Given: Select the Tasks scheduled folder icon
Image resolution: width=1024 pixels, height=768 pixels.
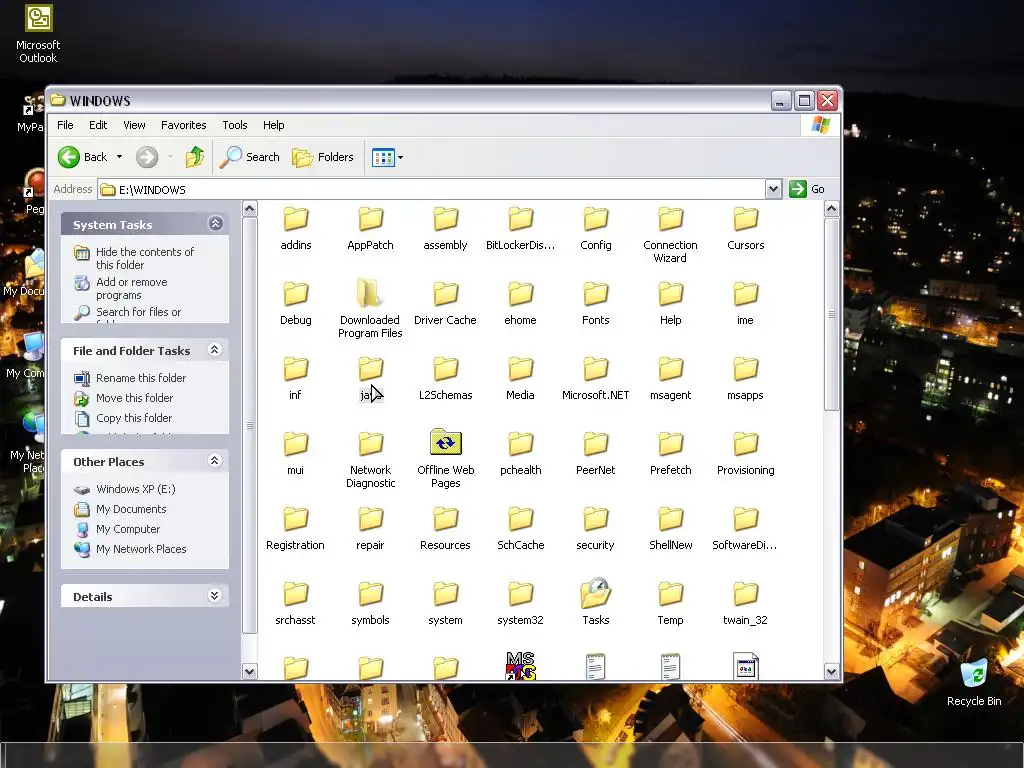Looking at the screenshot, I should tap(596, 592).
